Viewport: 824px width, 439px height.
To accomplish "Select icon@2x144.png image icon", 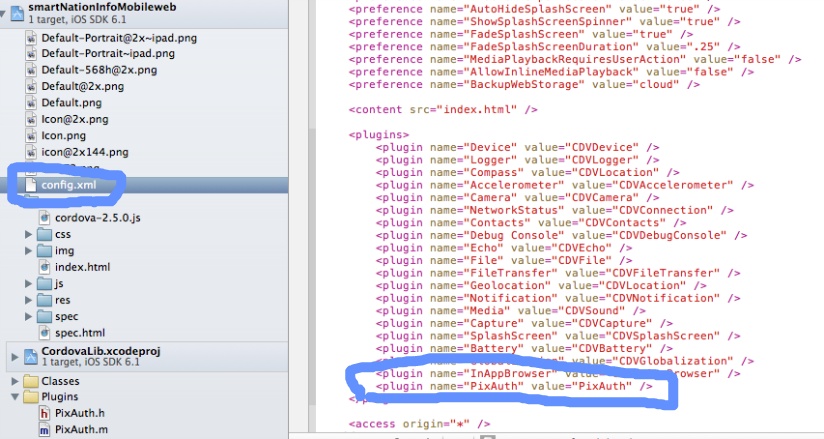I will (x=32, y=152).
